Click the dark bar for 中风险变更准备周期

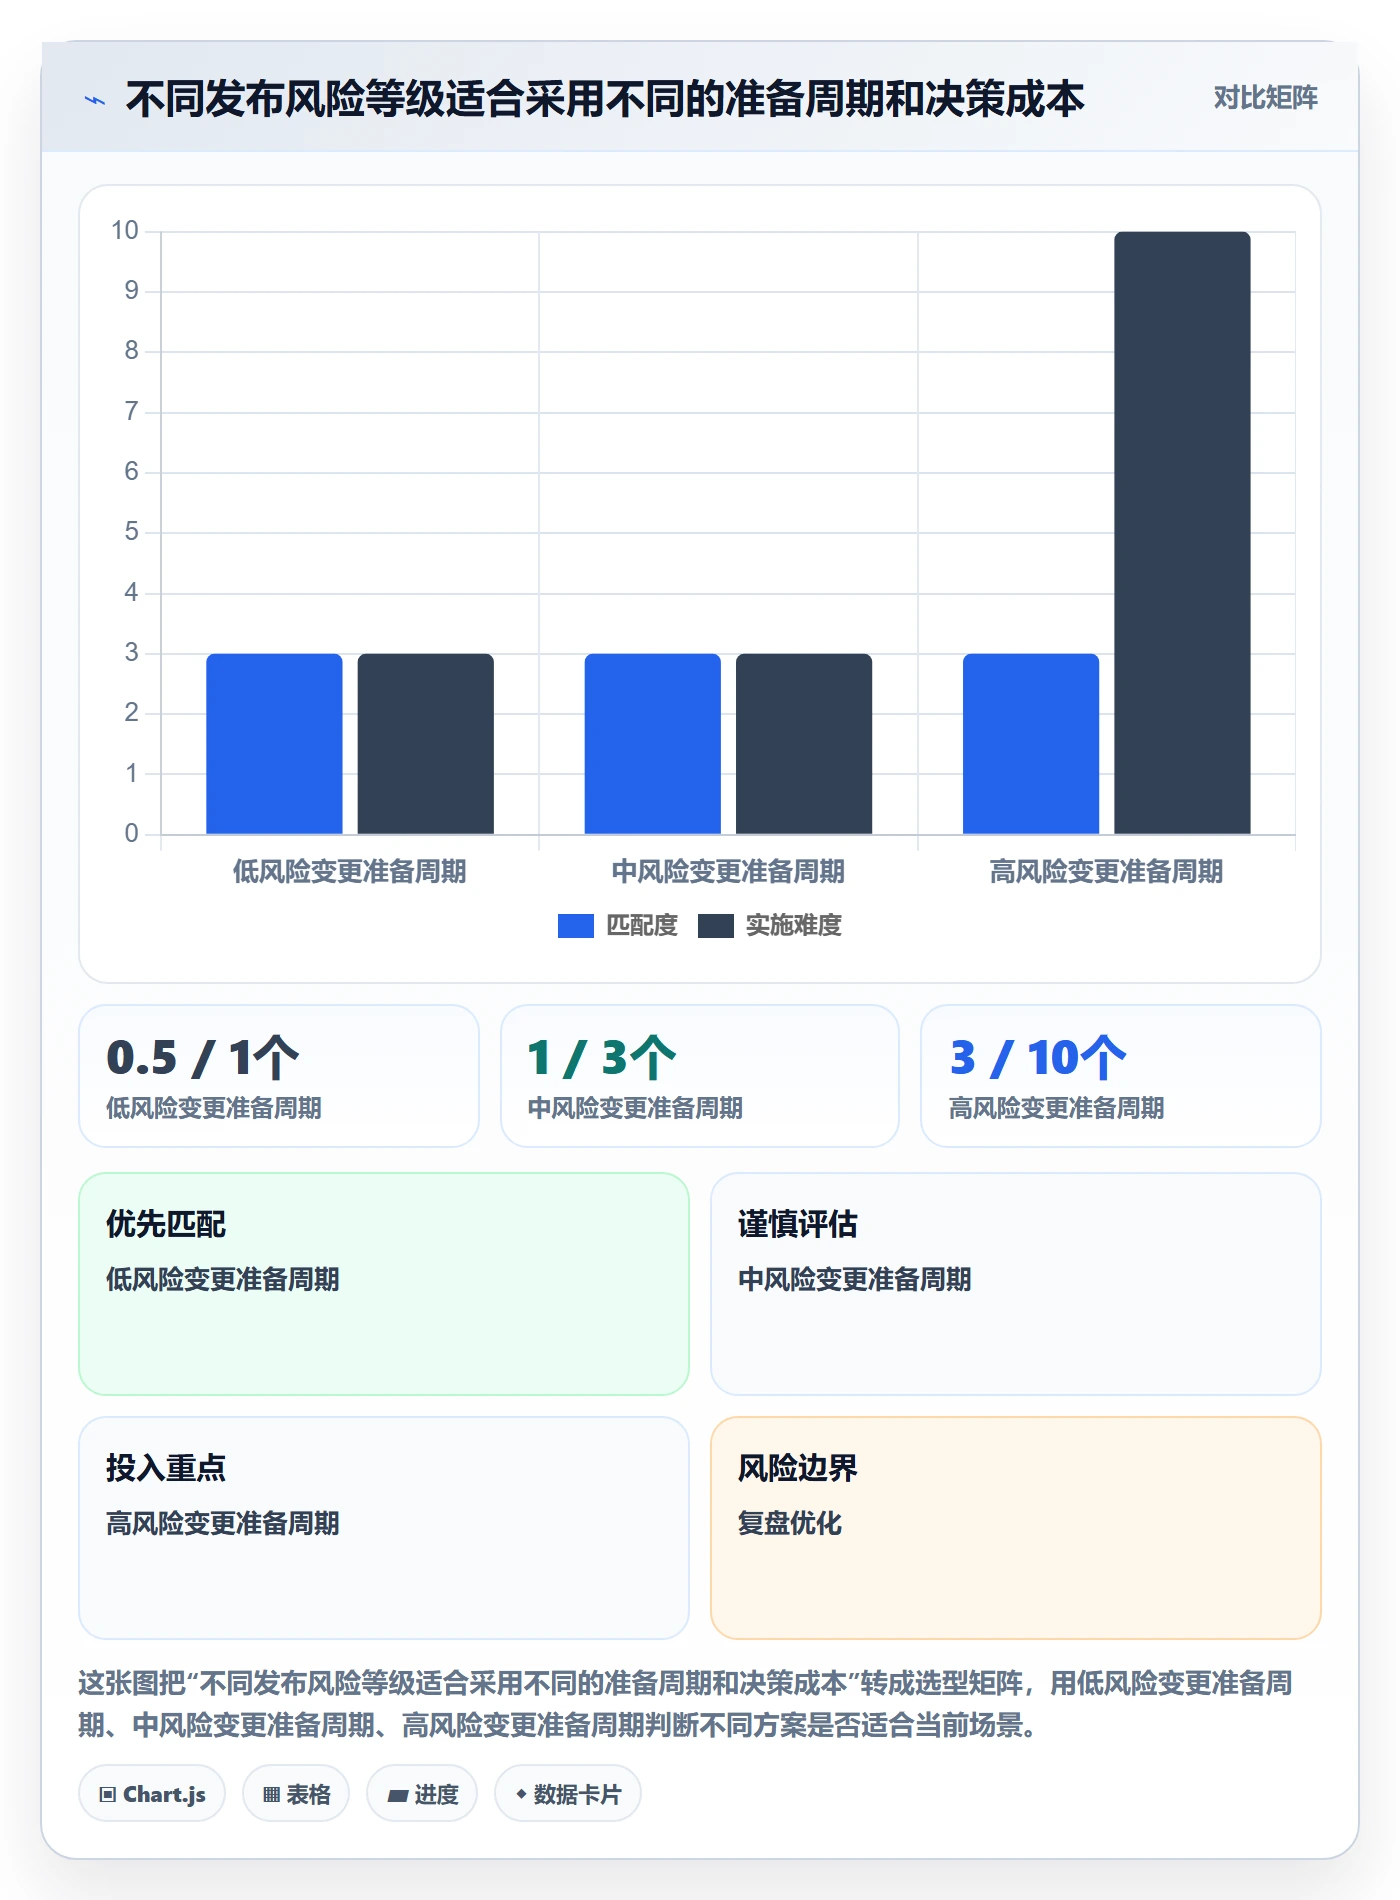point(804,744)
